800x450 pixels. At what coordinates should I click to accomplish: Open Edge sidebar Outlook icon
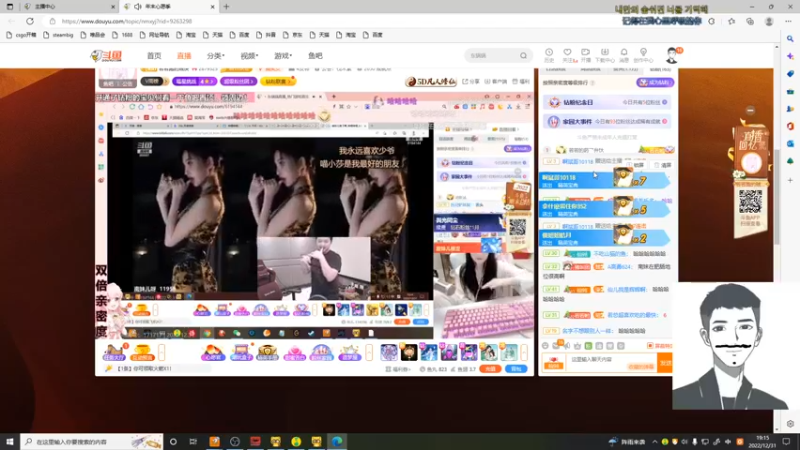tap(790, 144)
